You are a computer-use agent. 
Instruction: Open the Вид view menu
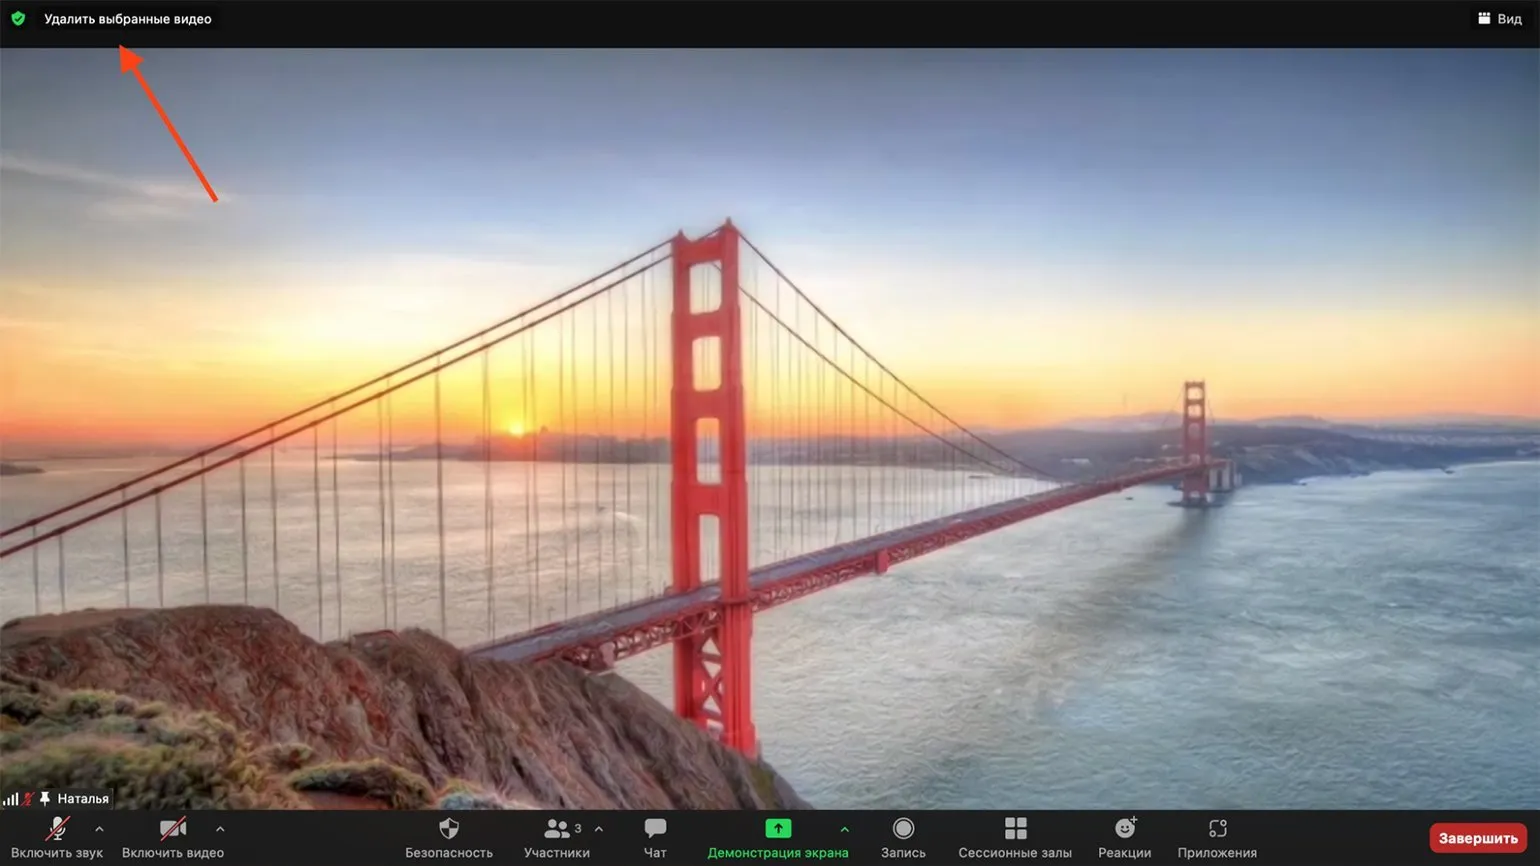(x=1499, y=19)
